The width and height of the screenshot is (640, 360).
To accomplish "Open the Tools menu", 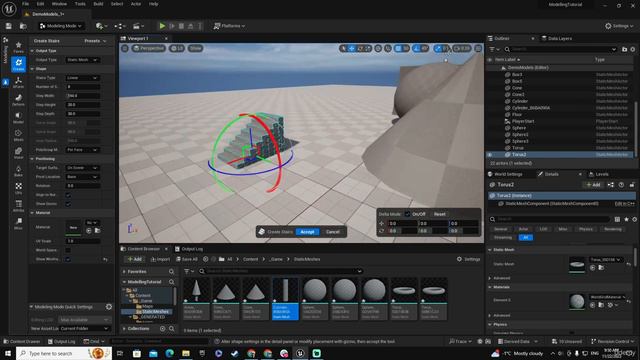I will click(80, 4).
